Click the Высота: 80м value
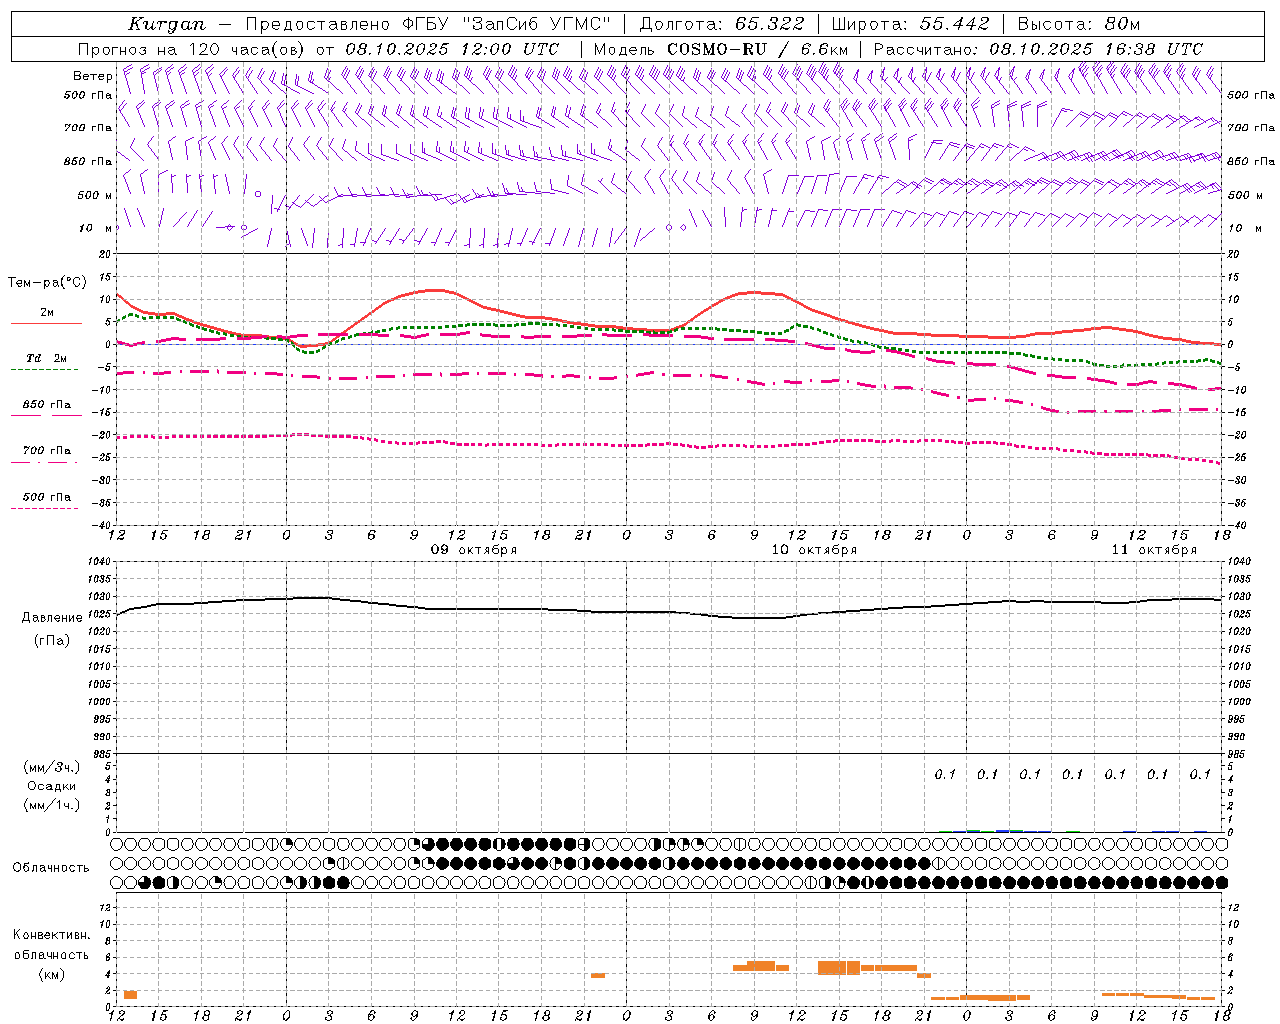 pos(1078,24)
